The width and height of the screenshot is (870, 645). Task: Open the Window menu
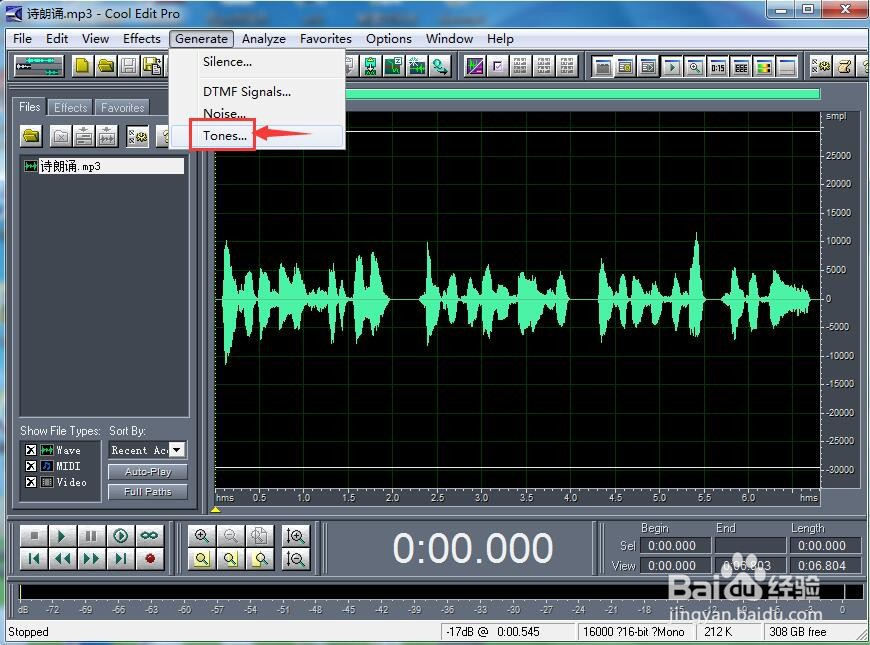449,39
